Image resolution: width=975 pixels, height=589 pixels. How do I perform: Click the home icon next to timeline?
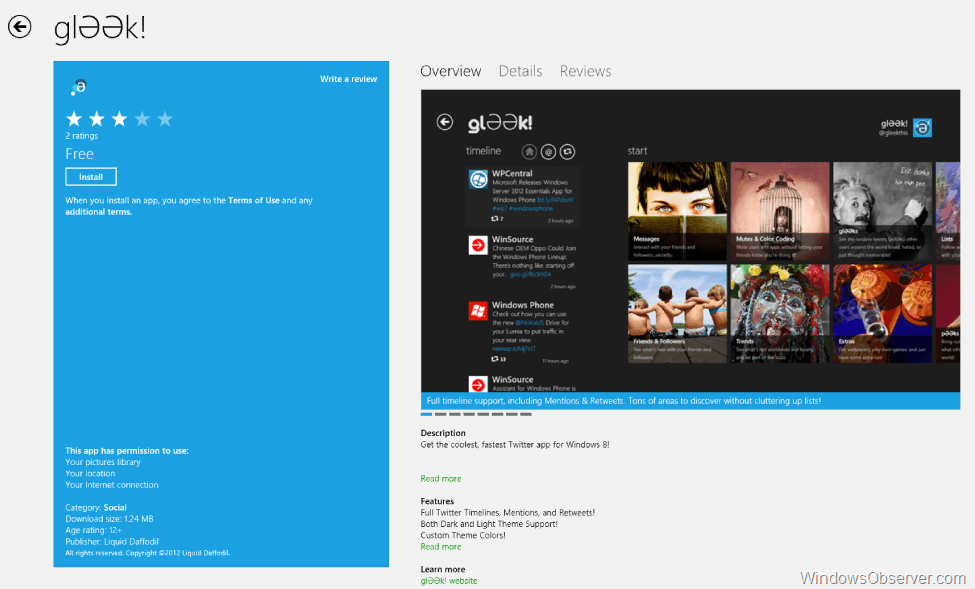[527, 151]
